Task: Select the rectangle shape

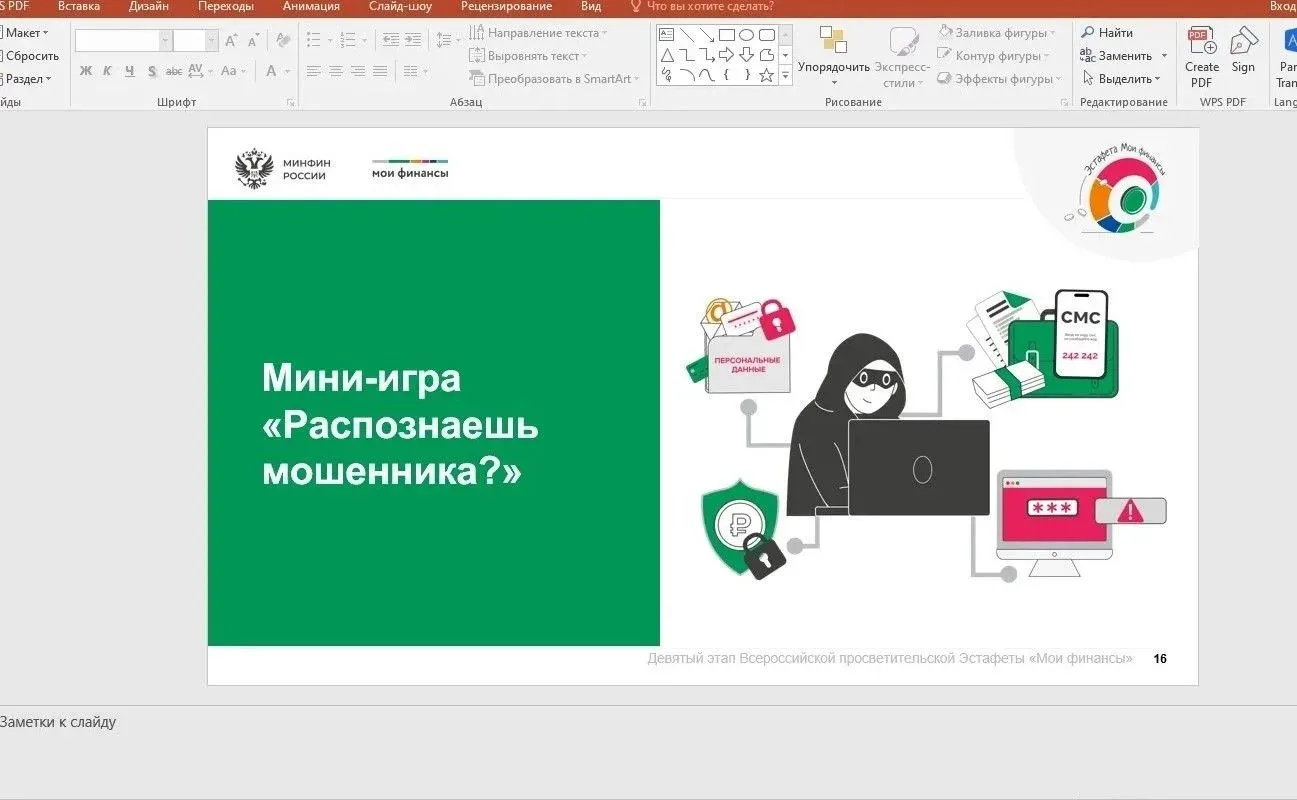Action: point(727,34)
